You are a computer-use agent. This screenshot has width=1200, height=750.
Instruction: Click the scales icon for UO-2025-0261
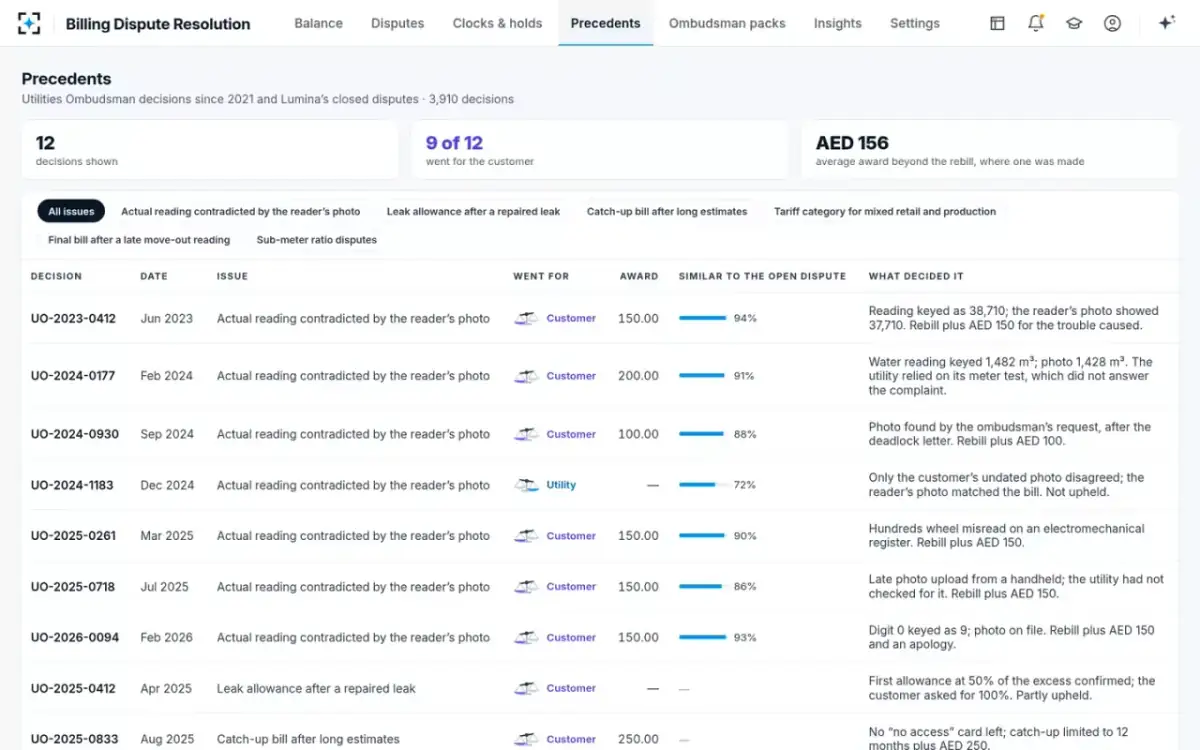coord(526,536)
